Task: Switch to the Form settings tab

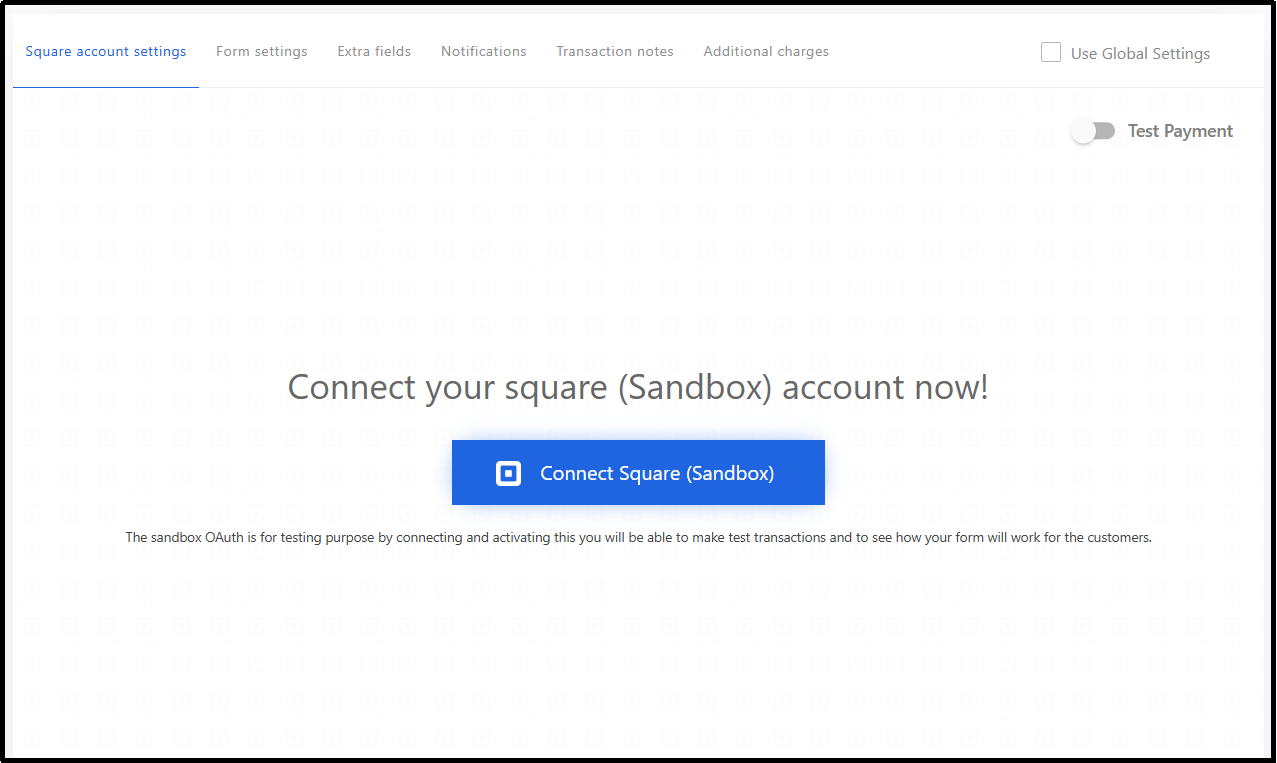Action: point(261,51)
